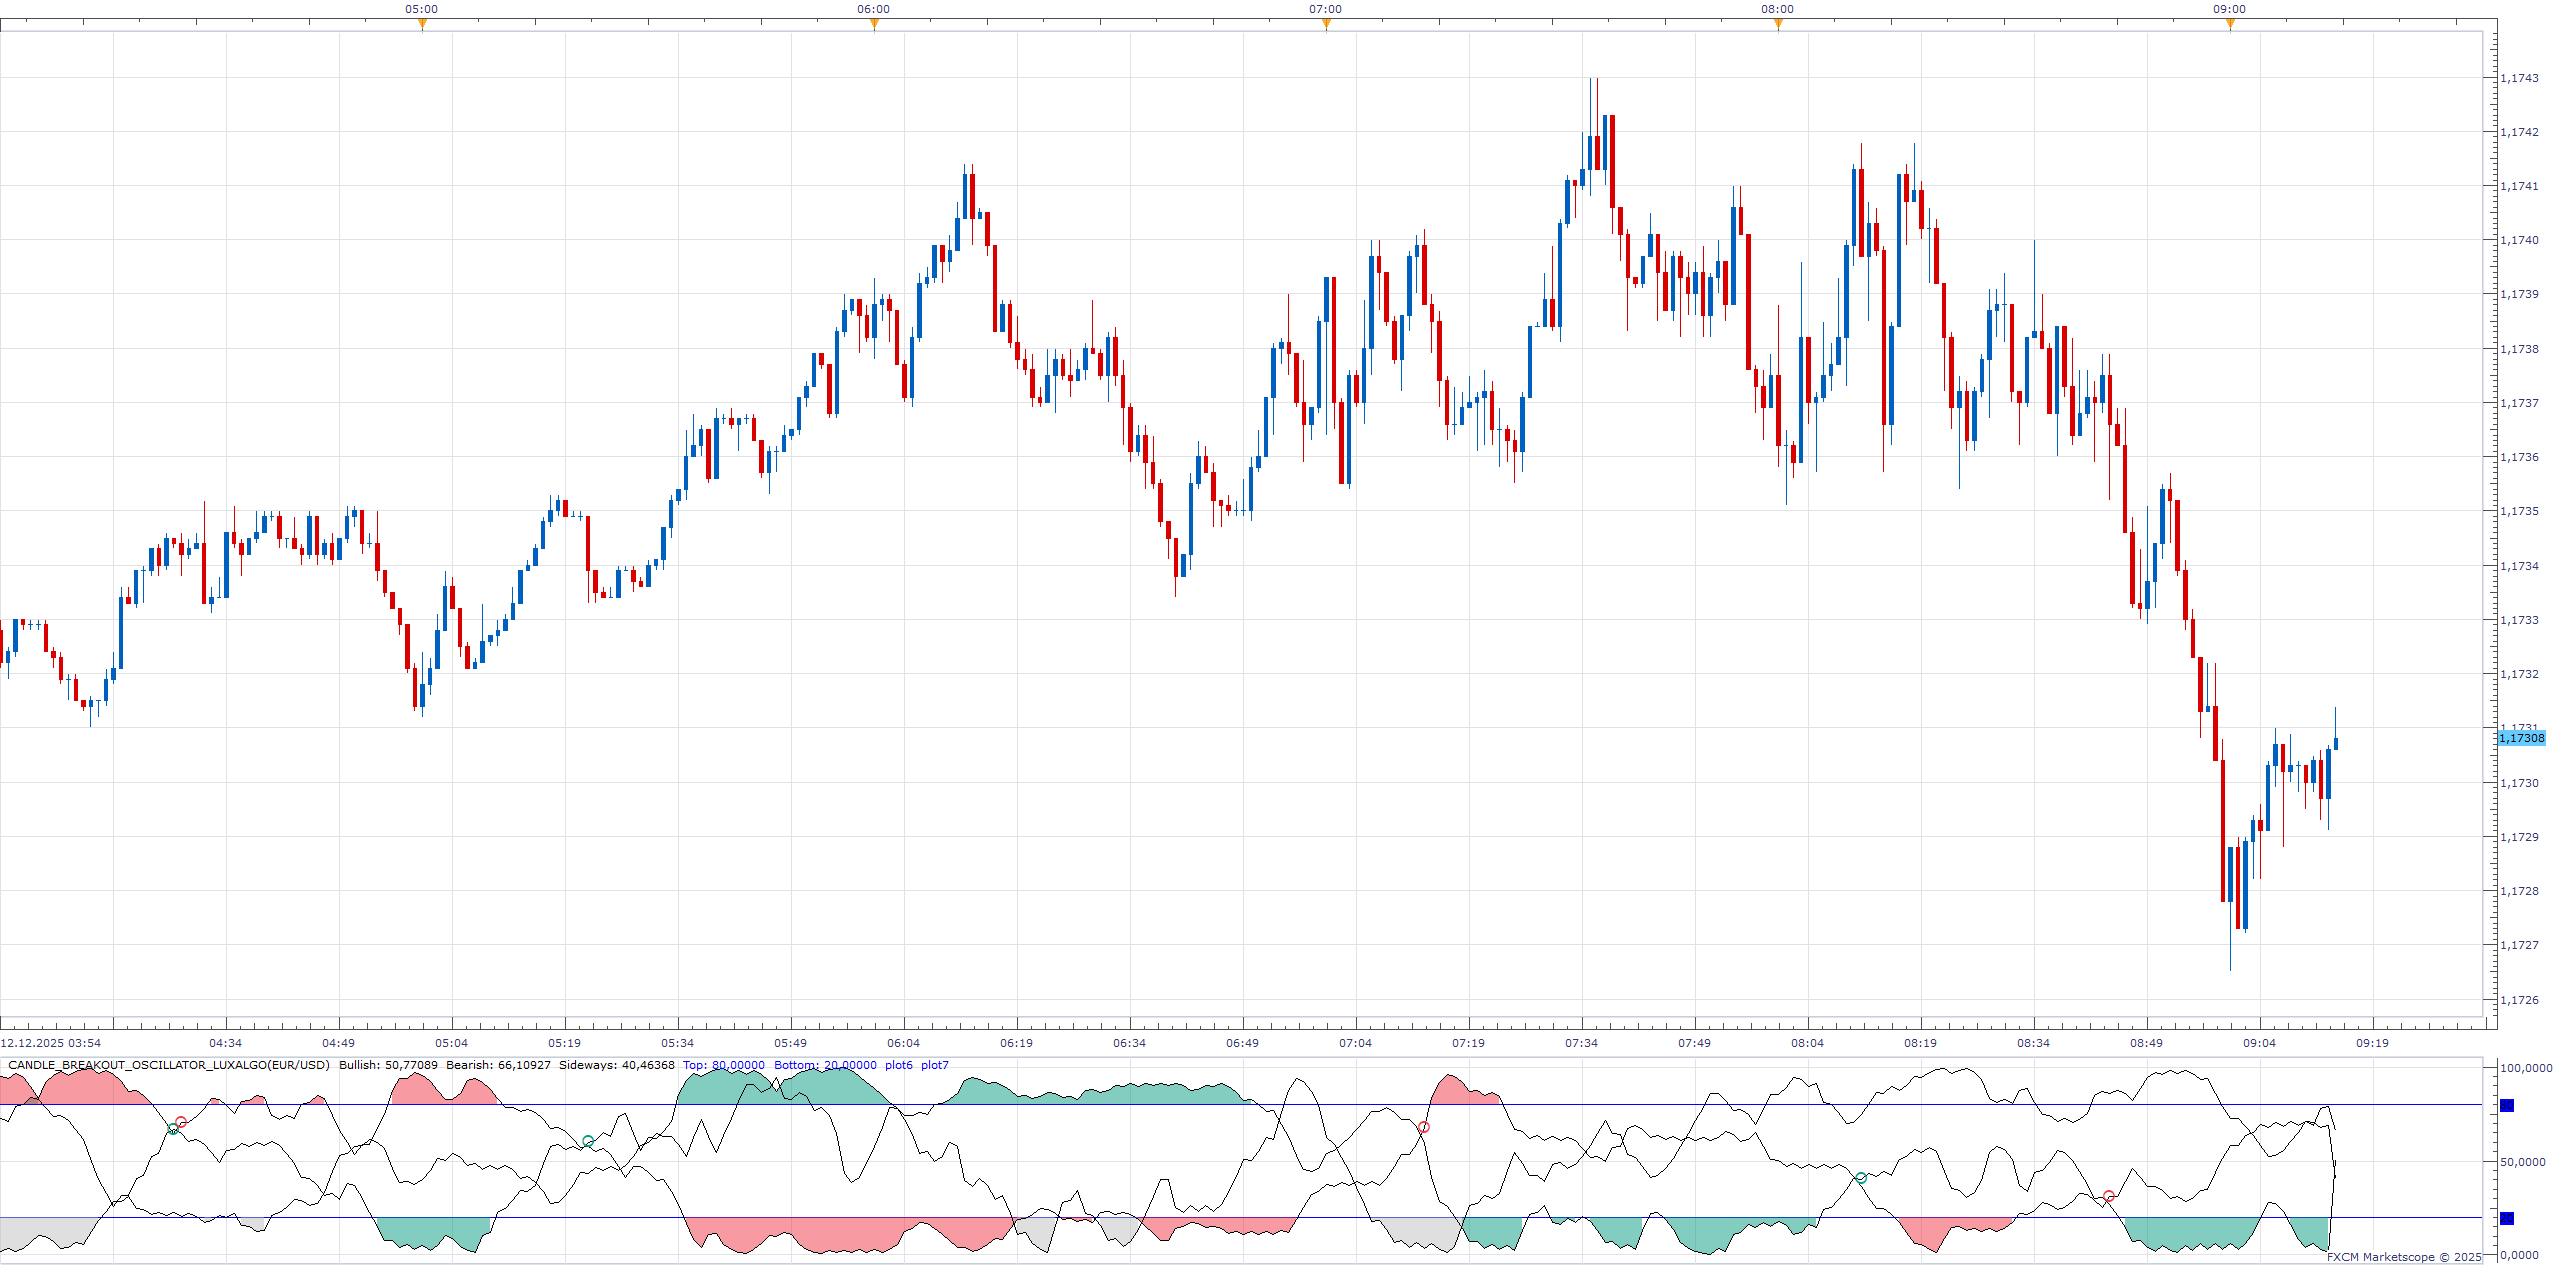This screenshot has height=1265, width=2555.
Task: Click the 07:34 time axis label
Action: [1581, 1043]
